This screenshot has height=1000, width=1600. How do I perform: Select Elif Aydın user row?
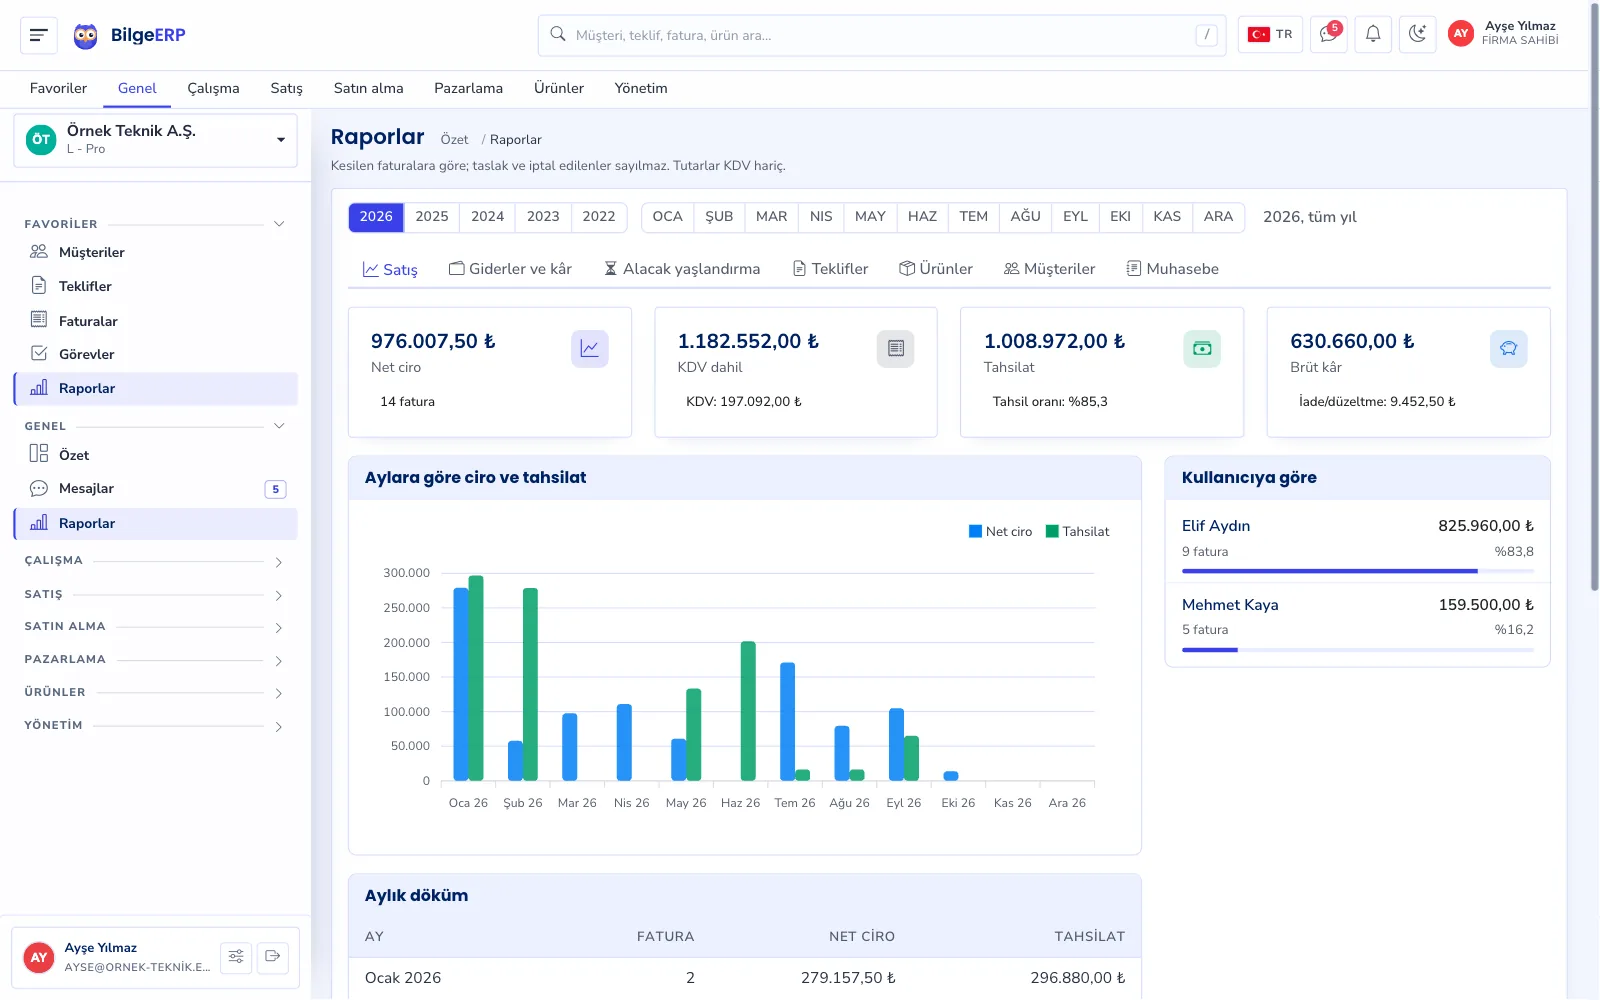point(1357,542)
